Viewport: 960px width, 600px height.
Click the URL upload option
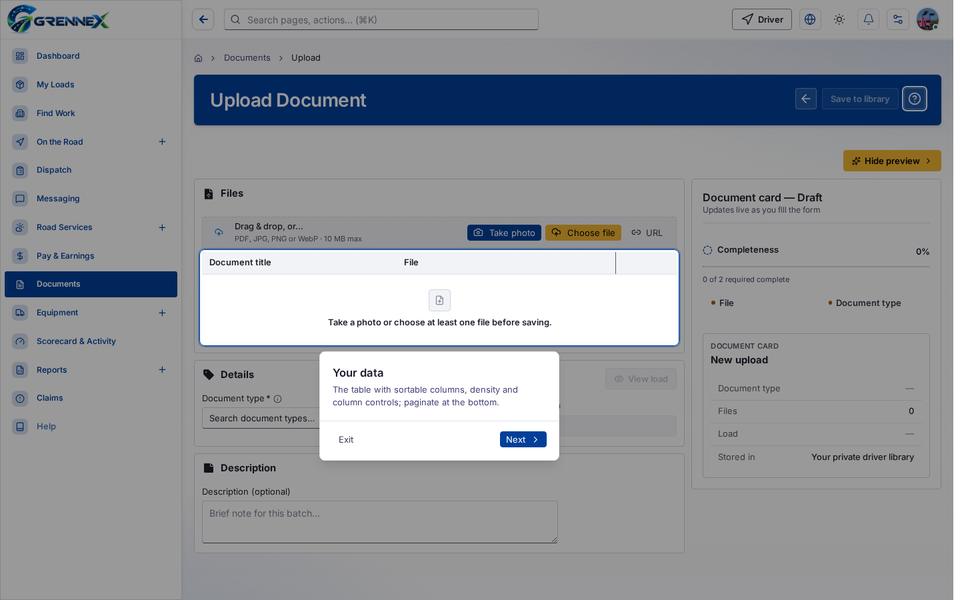pos(647,233)
